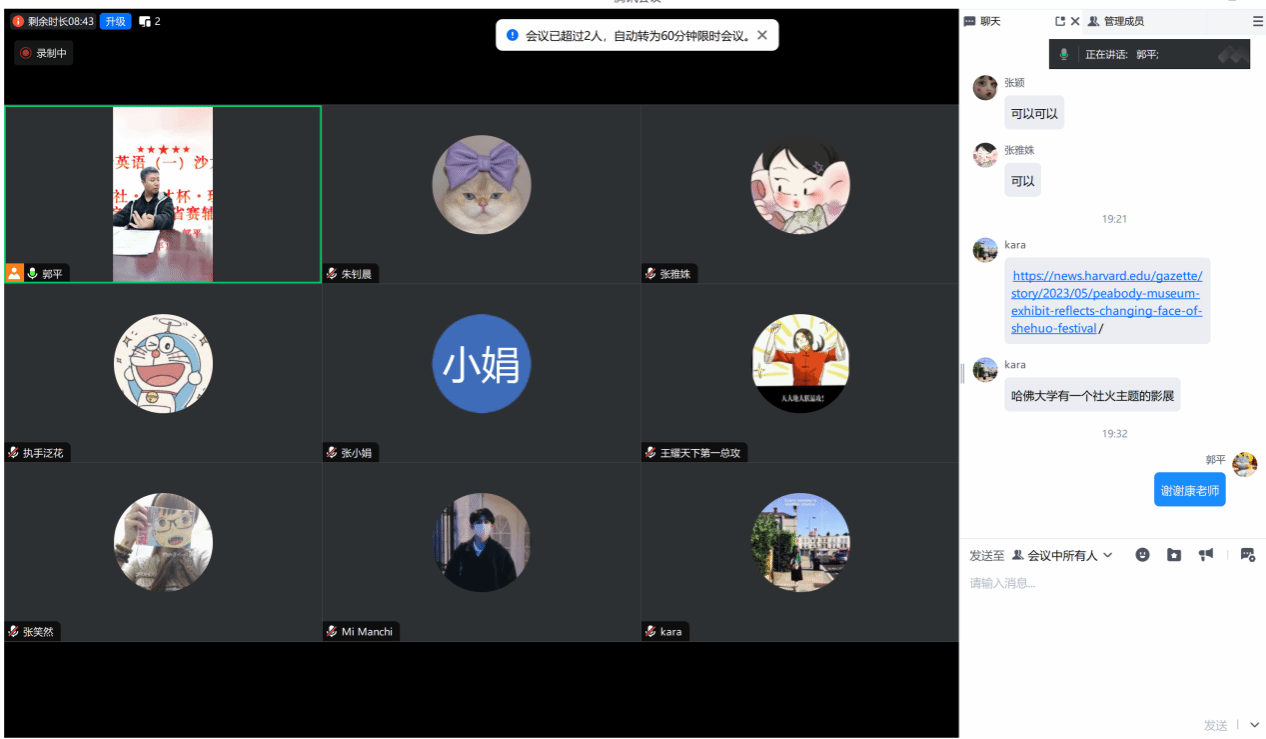
Task: Open the hamburger menu in member panel
Action: click(1258, 21)
